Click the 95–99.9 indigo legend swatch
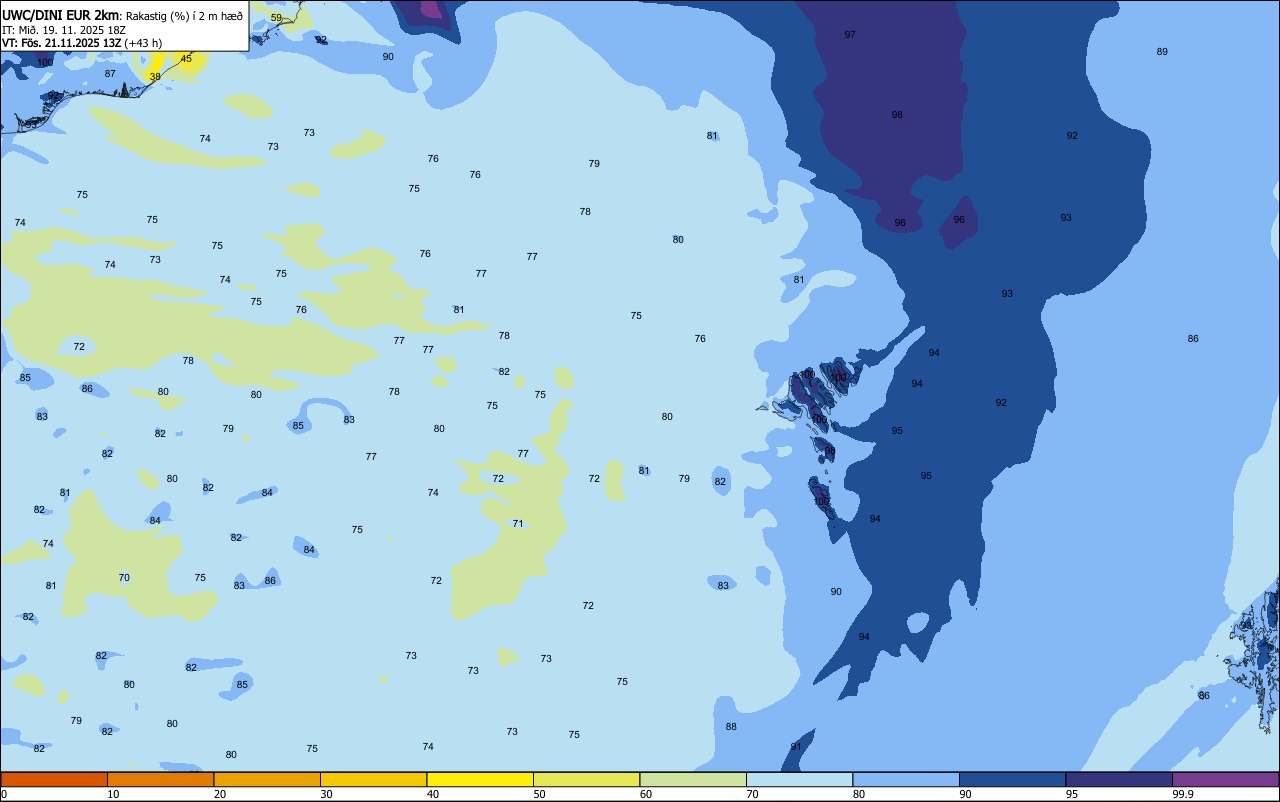 [x=1119, y=779]
